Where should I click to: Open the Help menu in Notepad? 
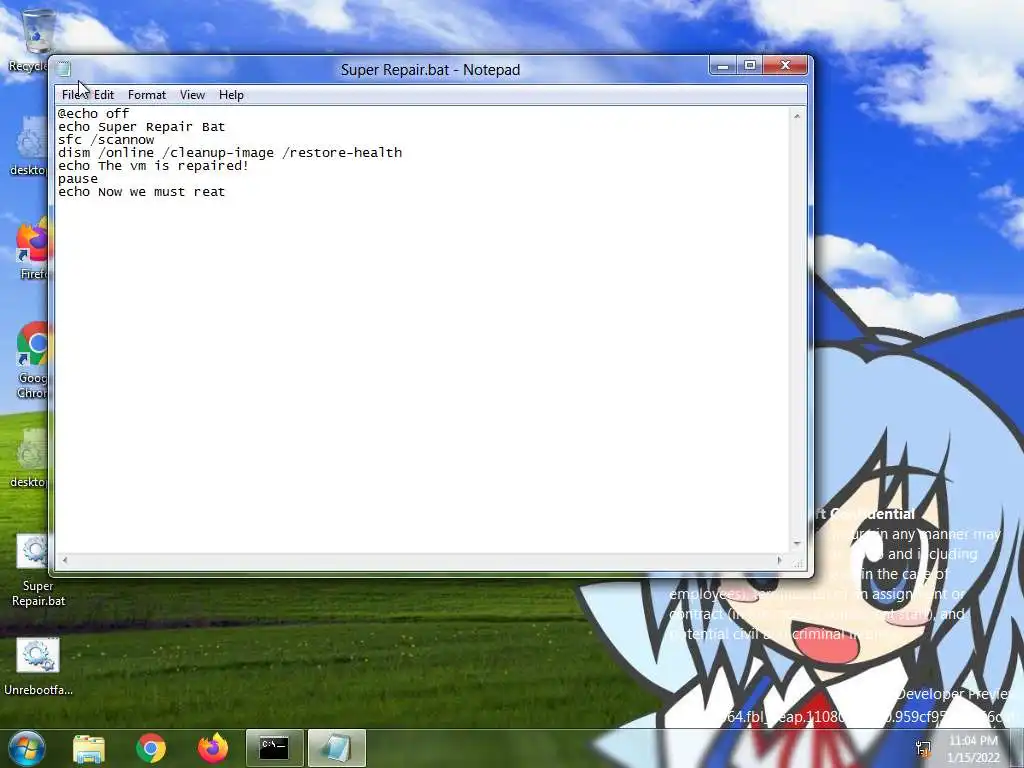pos(231,95)
